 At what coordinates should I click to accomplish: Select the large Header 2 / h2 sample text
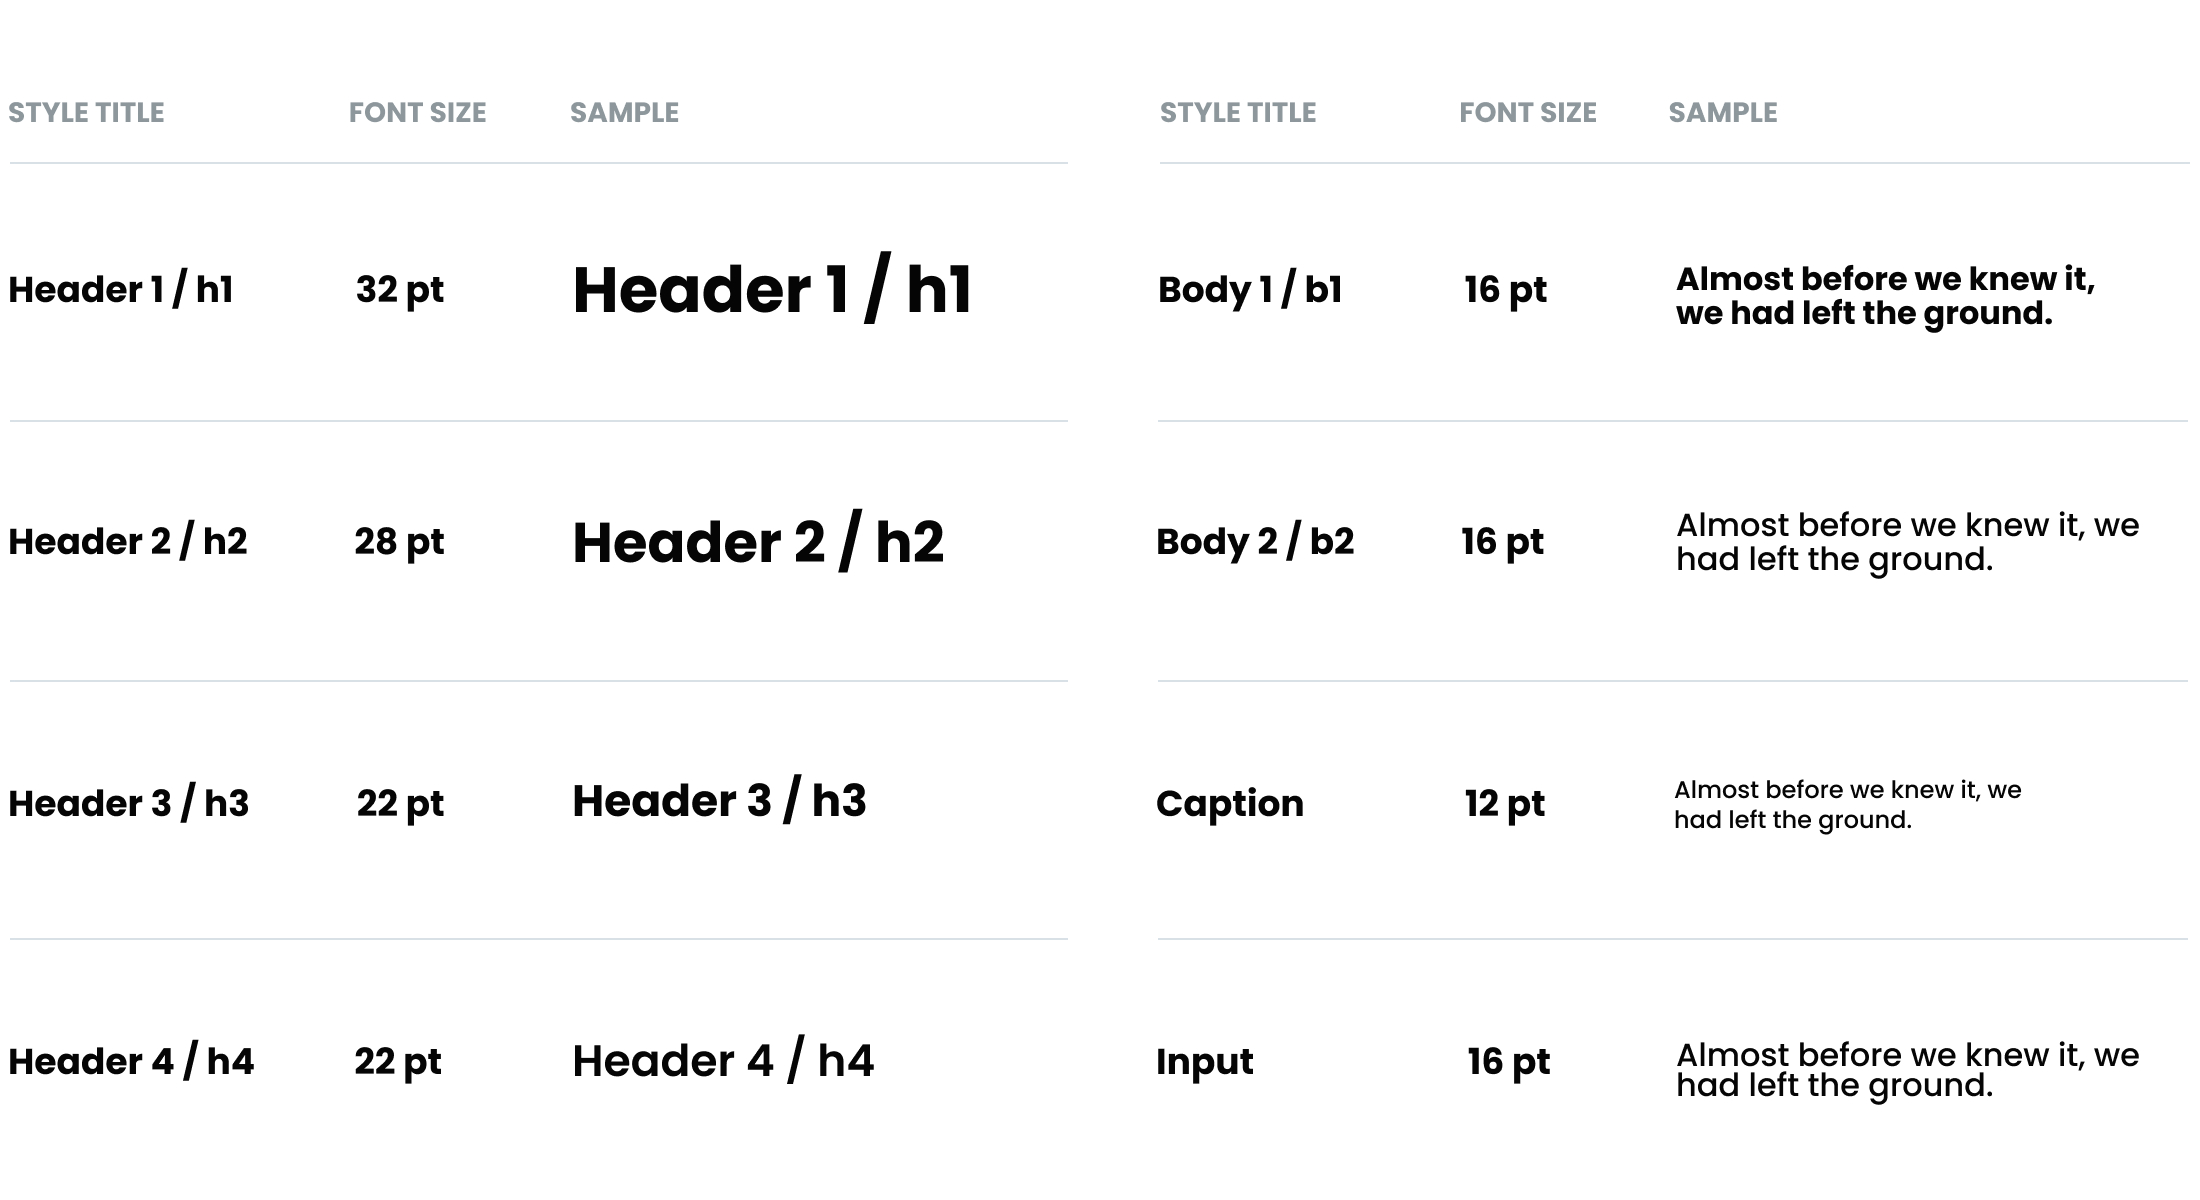(757, 542)
